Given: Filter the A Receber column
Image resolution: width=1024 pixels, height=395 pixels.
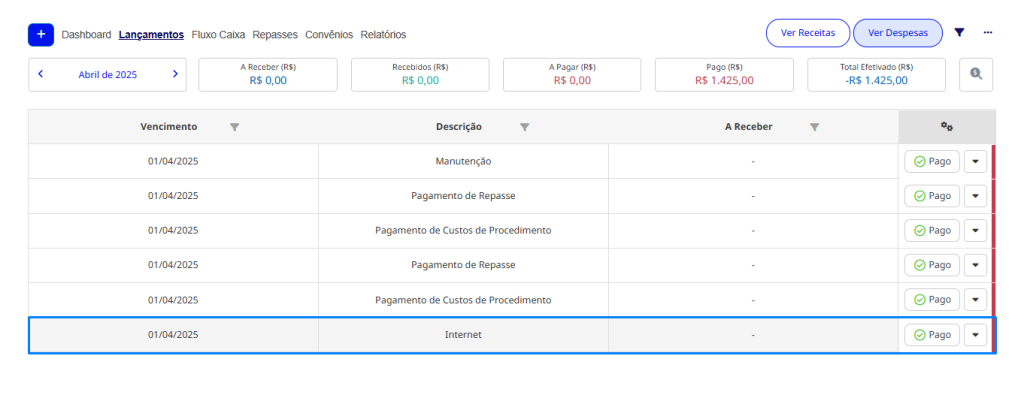Looking at the screenshot, I should pos(814,127).
